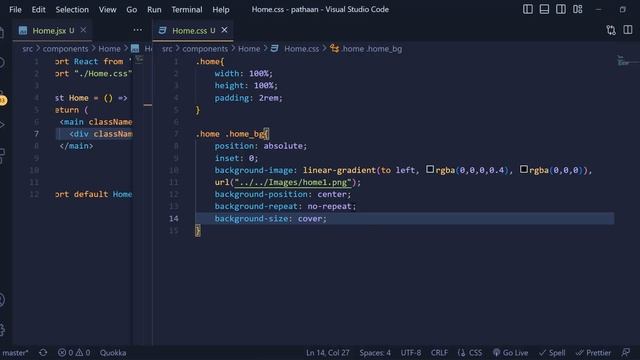Image resolution: width=640 pixels, height=360 pixels.
Task: Click the Prettier status item
Action: (593, 353)
